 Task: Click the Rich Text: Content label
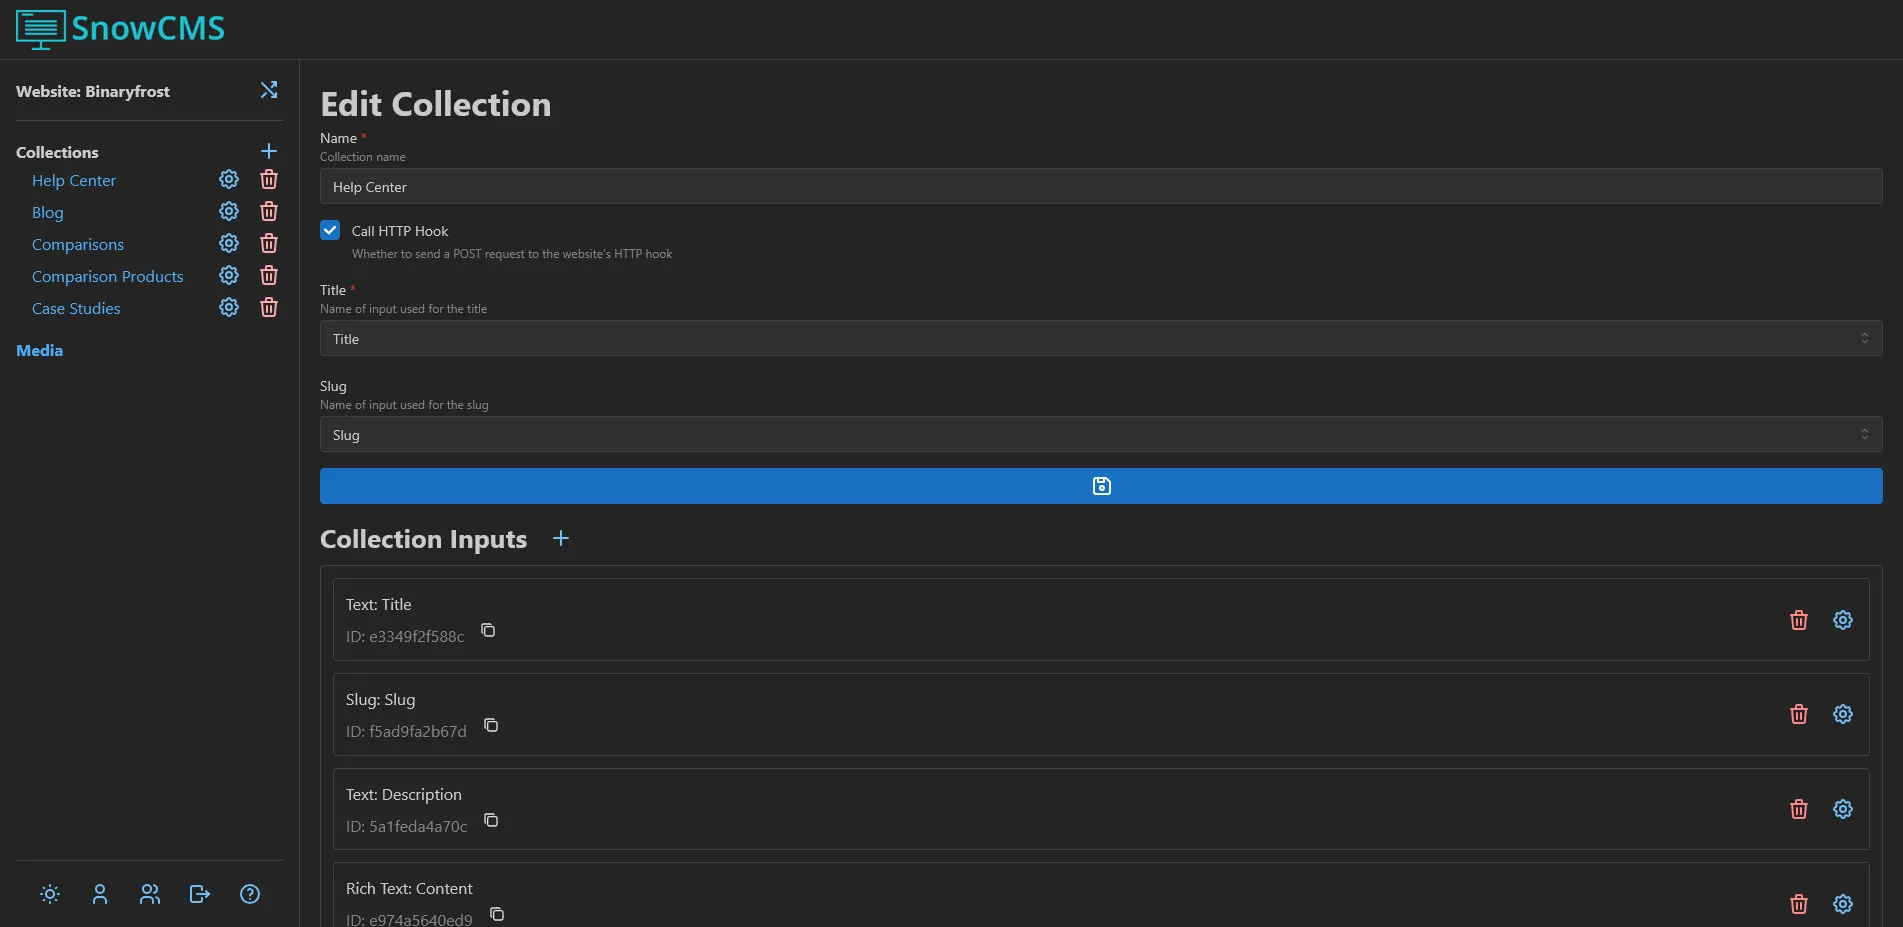pyautogui.click(x=409, y=888)
